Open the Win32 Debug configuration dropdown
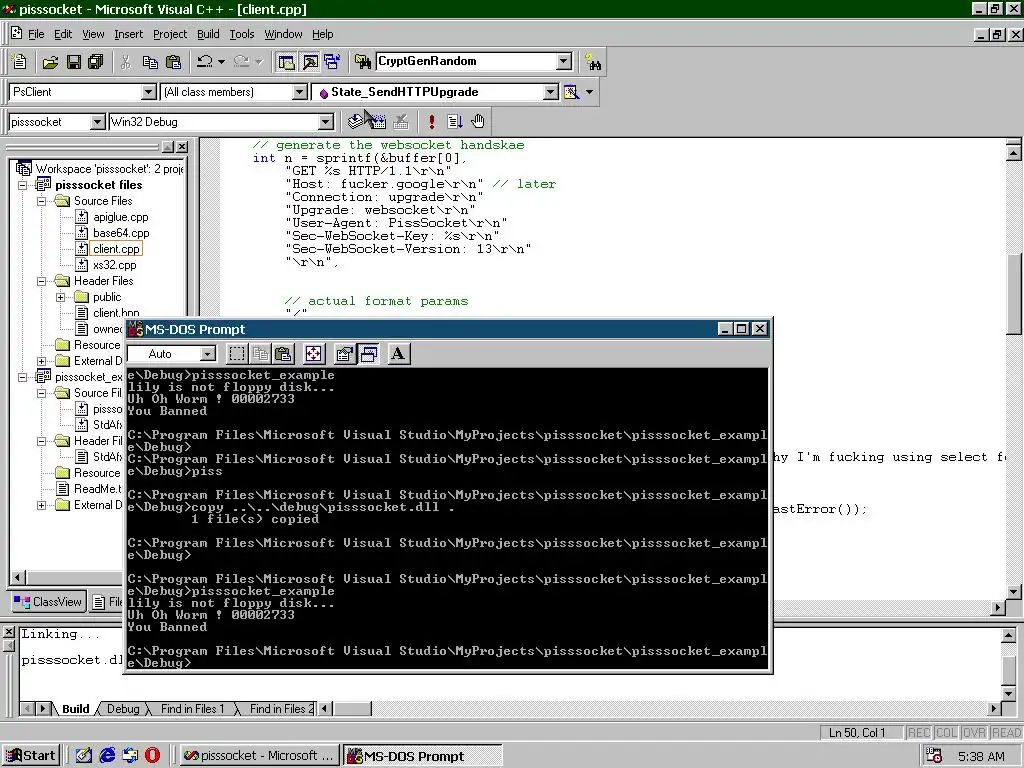 pyautogui.click(x=325, y=122)
